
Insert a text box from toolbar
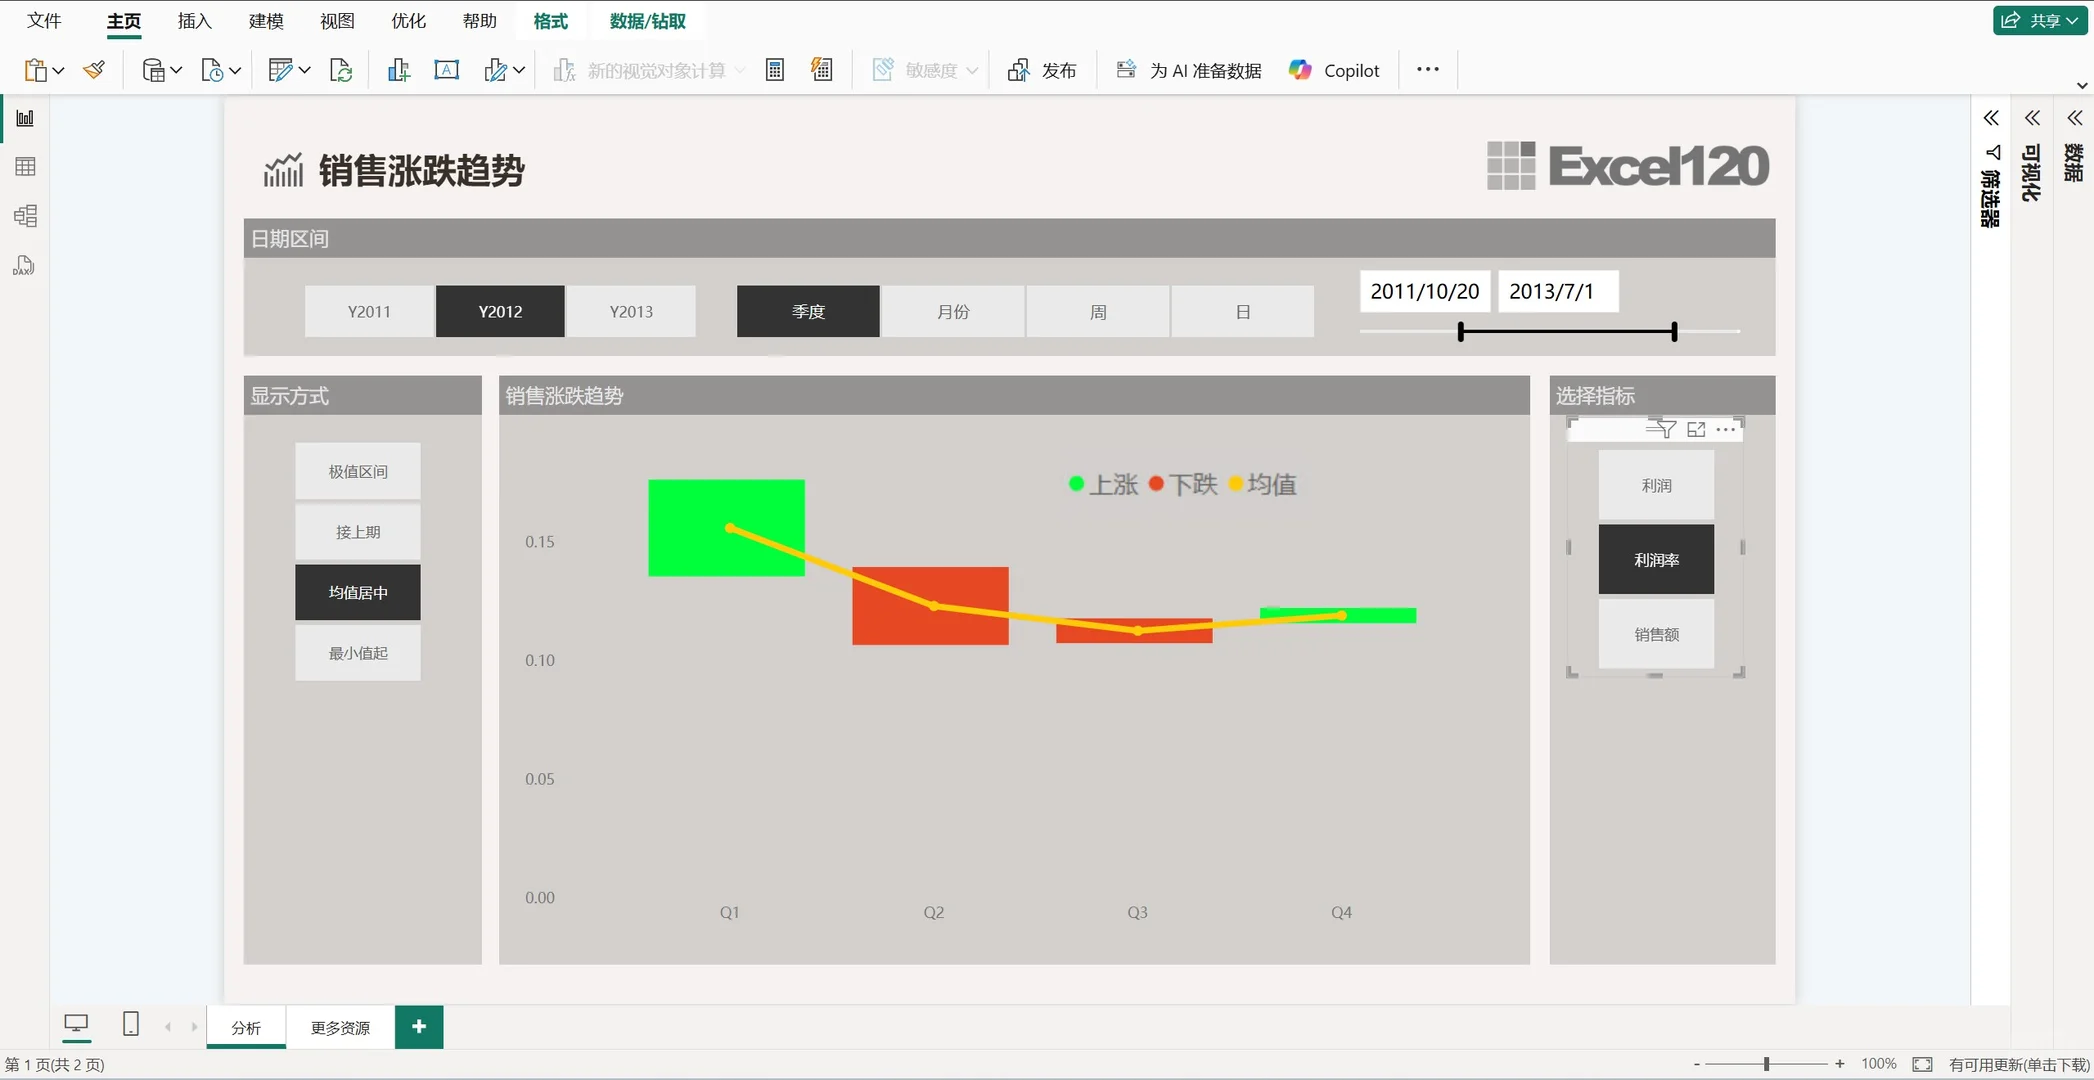[446, 70]
